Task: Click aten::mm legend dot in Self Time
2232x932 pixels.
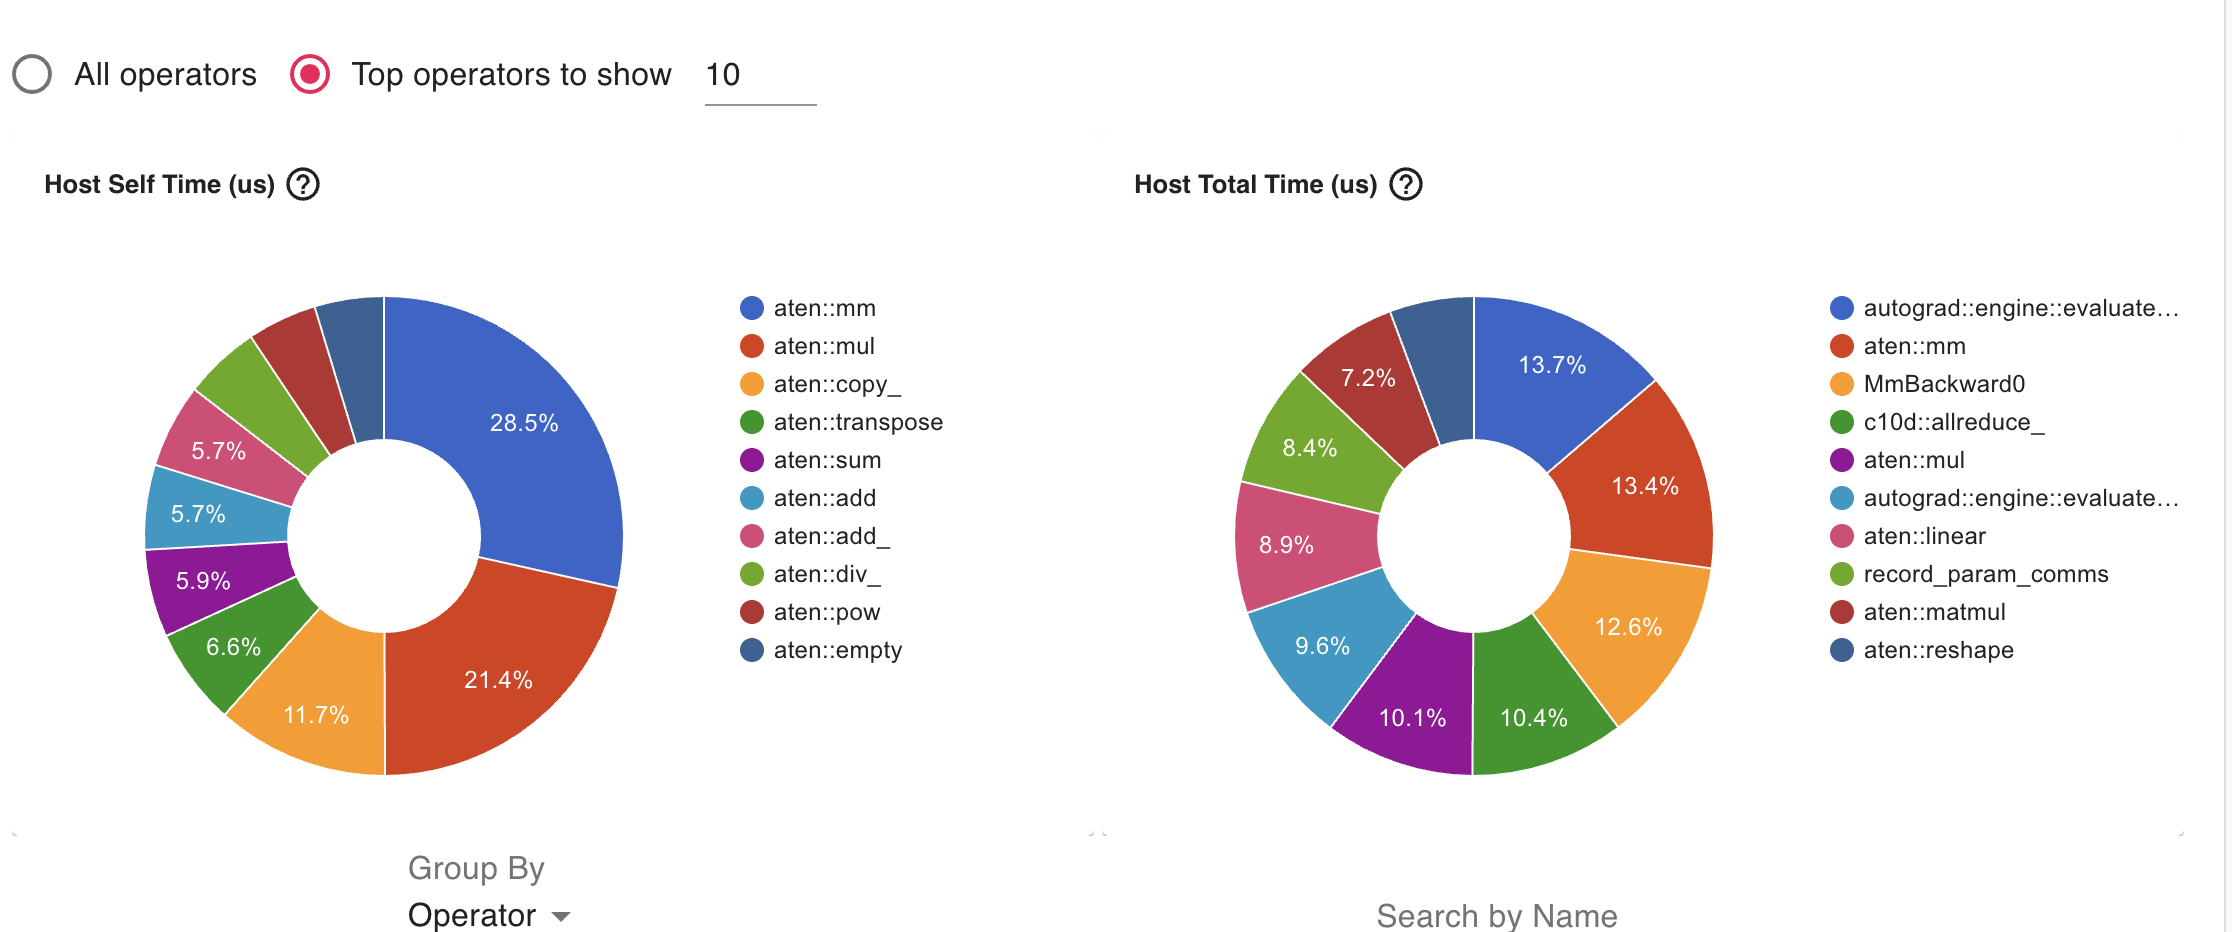Action: 752,308
